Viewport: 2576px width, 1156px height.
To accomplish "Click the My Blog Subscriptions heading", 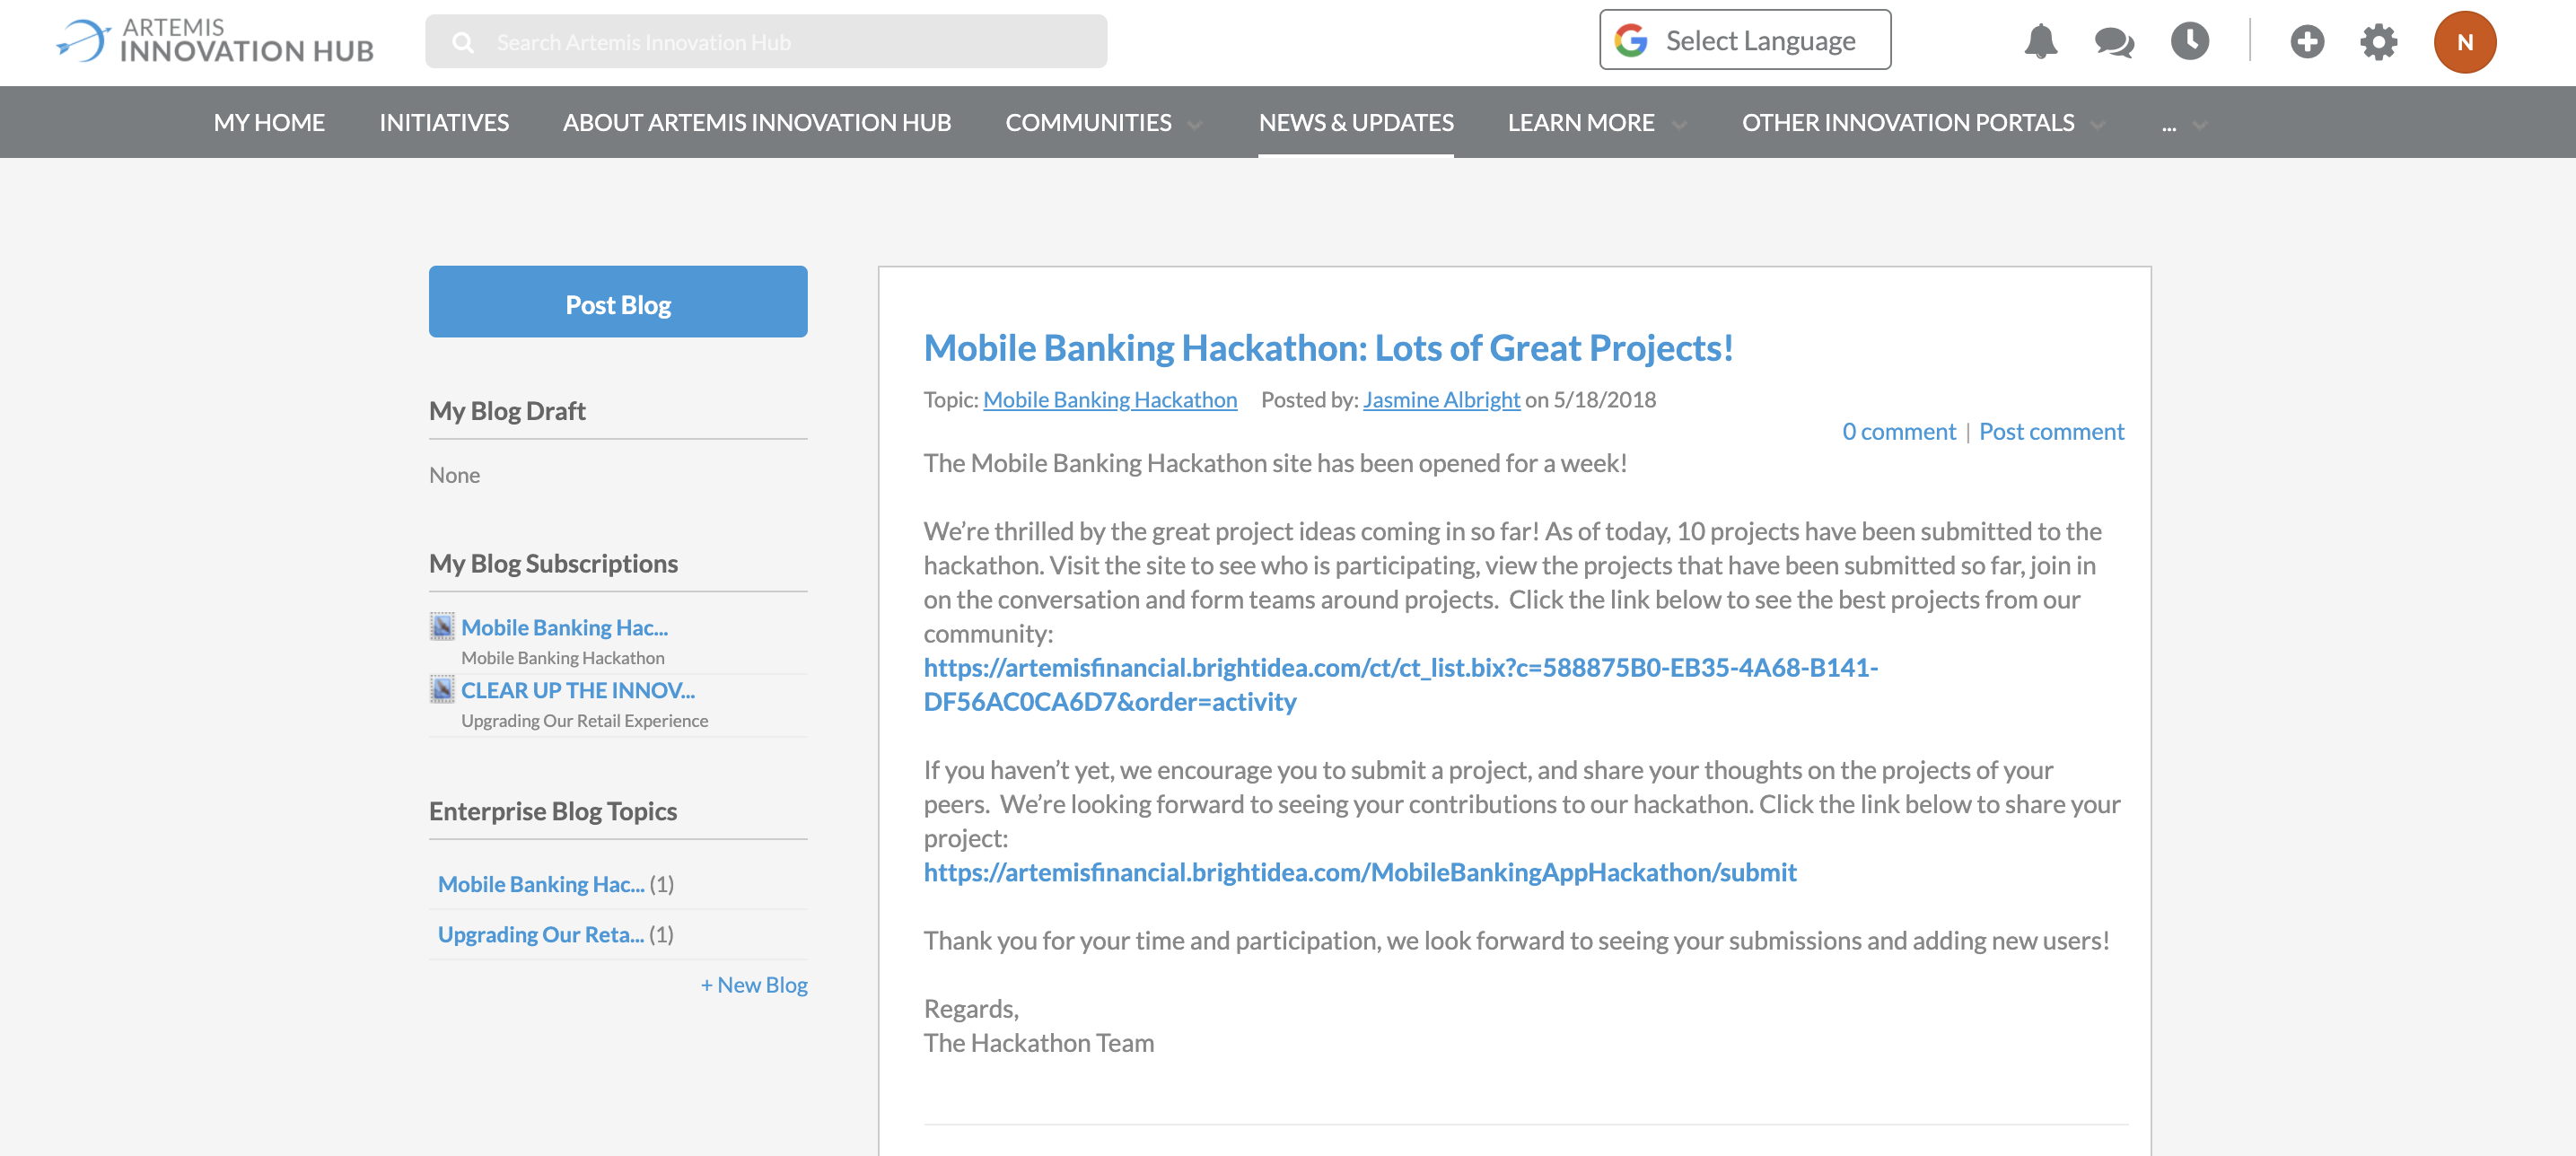I will pyautogui.click(x=553, y=564).
